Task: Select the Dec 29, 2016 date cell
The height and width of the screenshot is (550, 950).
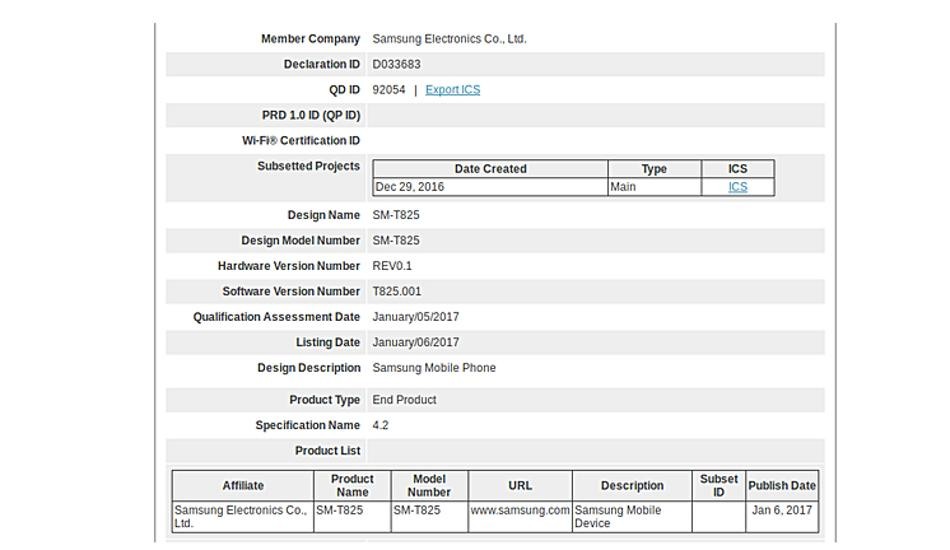Action: tap(410, 187)
